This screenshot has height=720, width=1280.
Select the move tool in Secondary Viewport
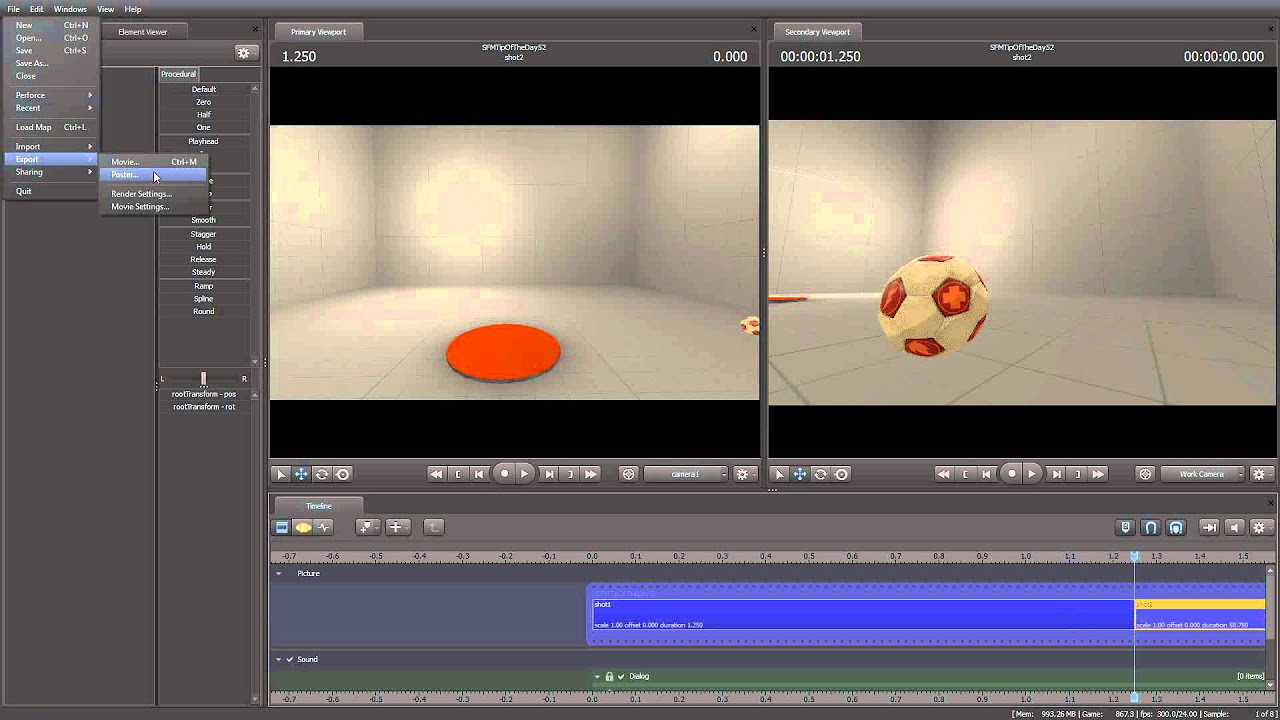(800, 474)
